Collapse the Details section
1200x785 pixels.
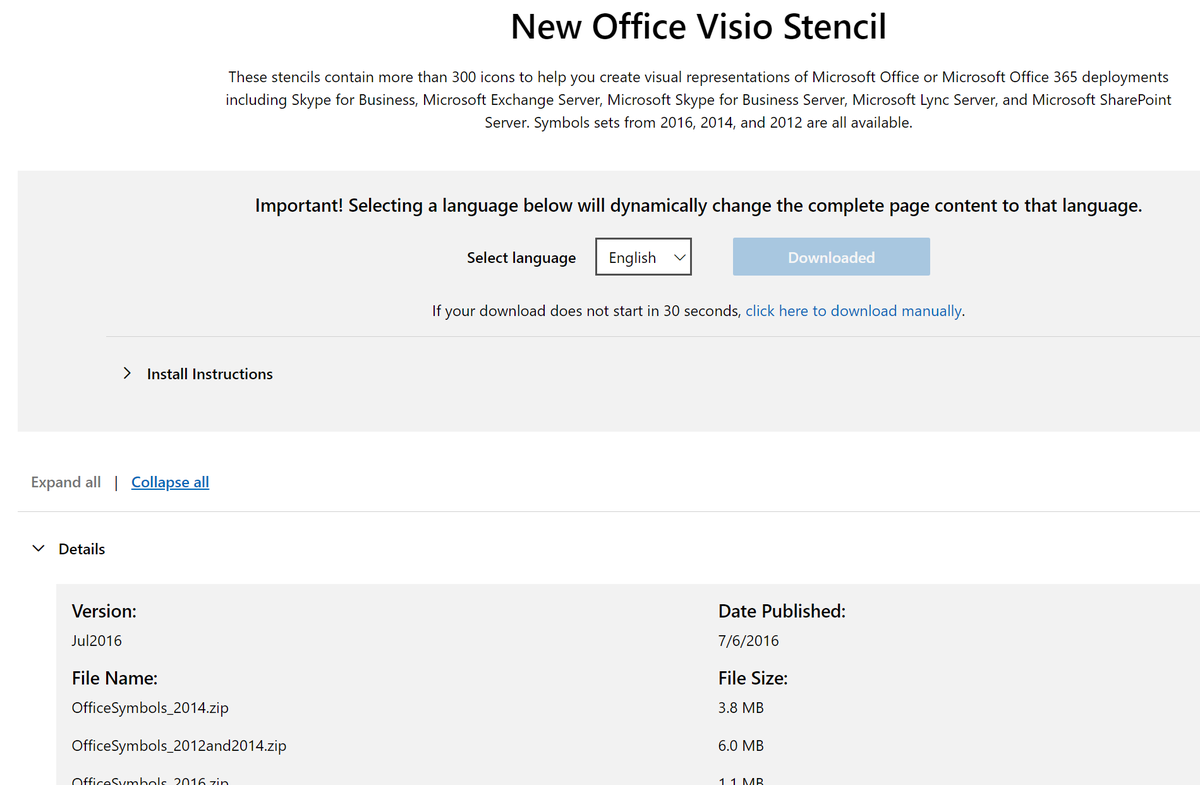point(68,549)
